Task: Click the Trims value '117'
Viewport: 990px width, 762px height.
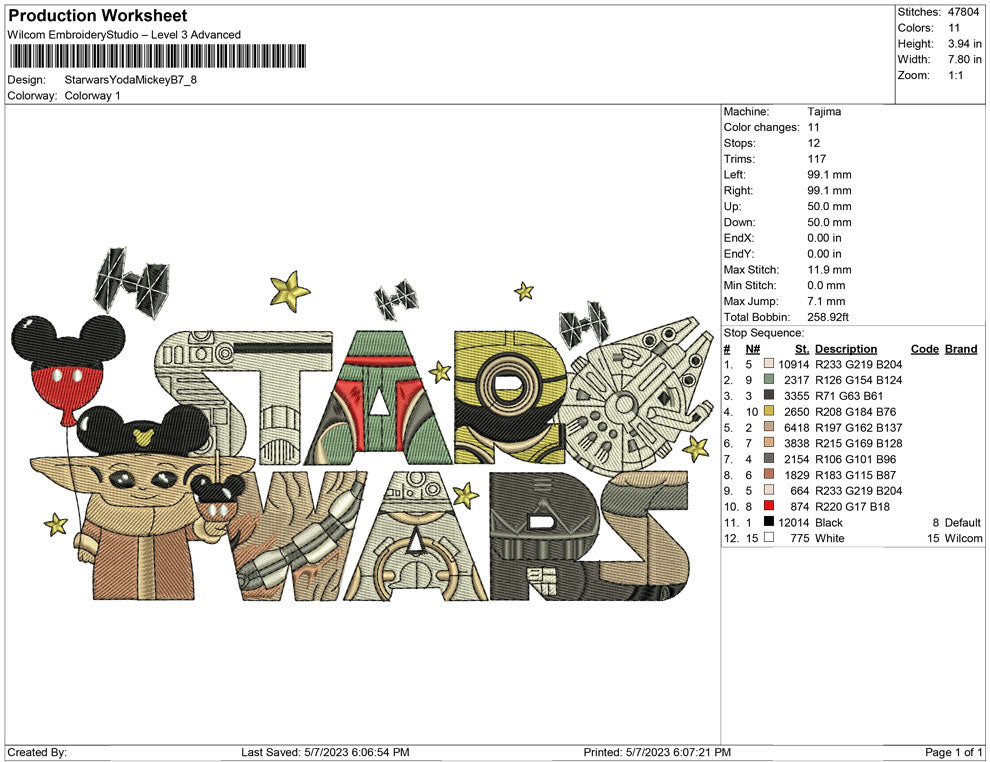Action: coord(816,159)
